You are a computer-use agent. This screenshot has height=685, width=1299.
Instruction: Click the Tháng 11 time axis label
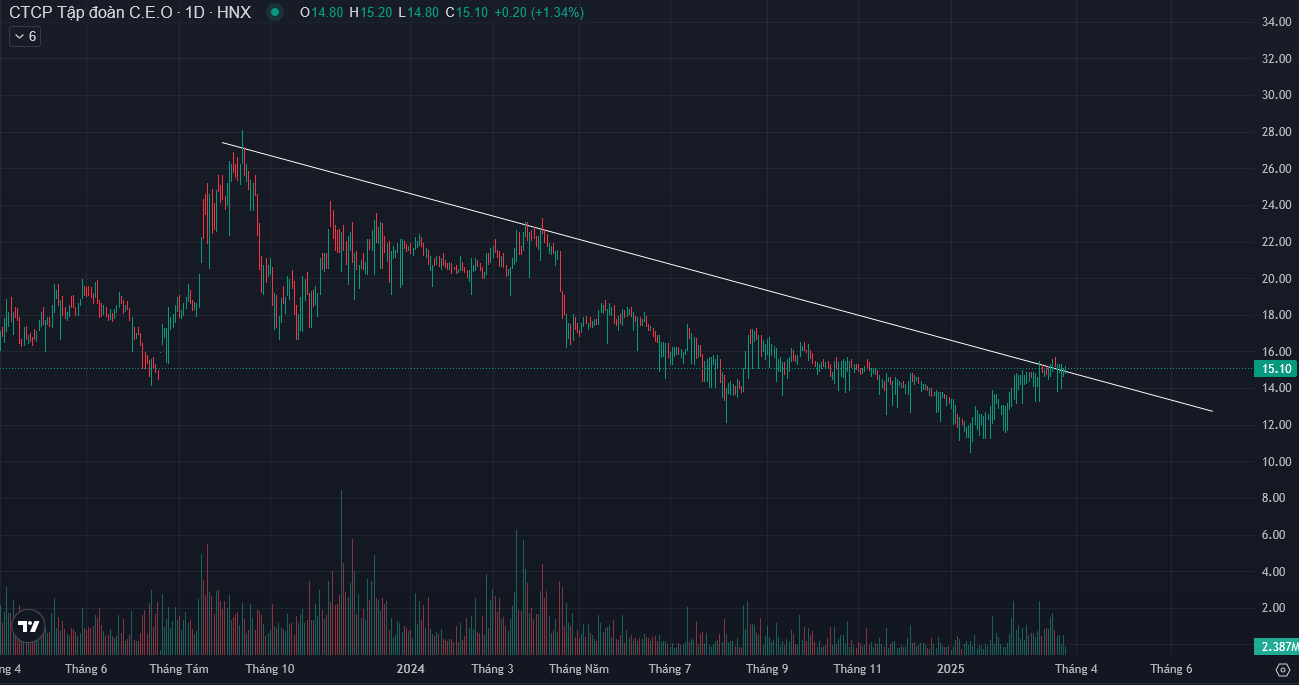[858, 669]
